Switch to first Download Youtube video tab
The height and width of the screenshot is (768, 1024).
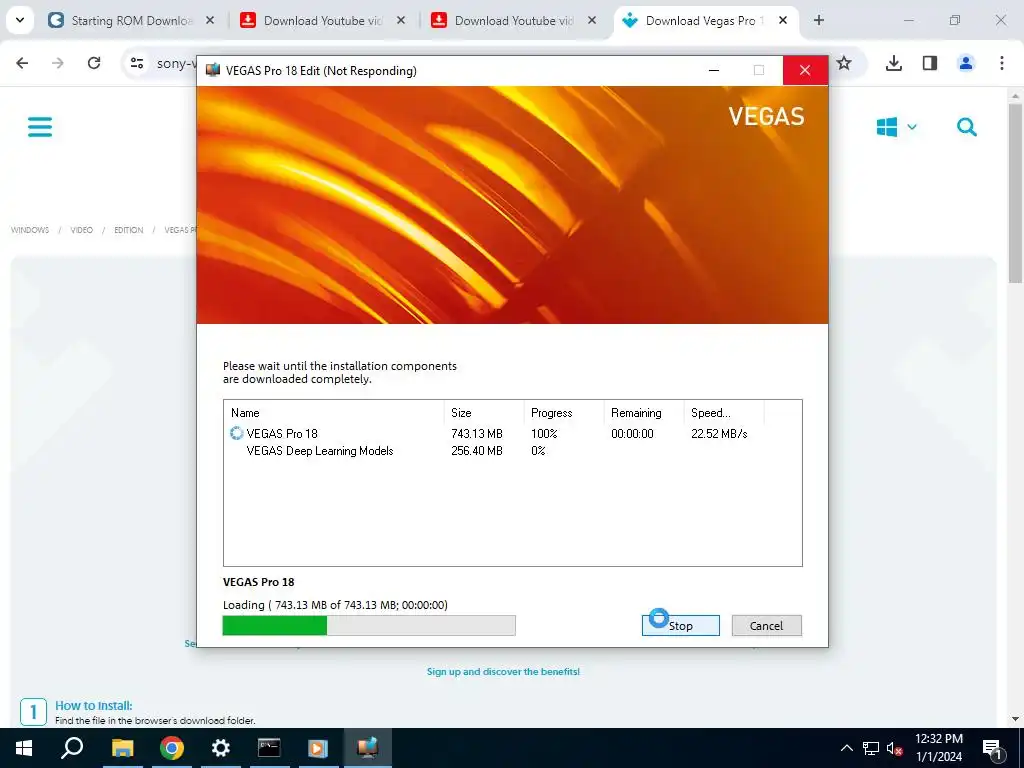pos(321,20)
